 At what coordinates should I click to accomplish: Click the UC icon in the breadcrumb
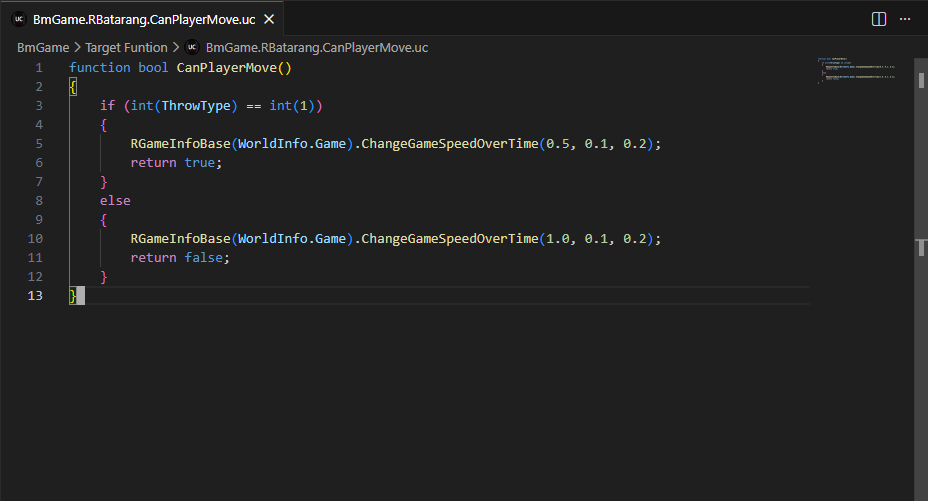[192, 47]
